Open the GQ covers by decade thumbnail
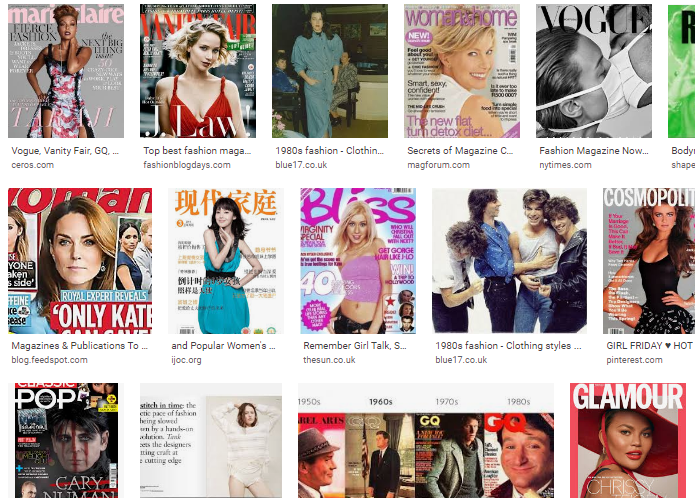Viewport: 695px width, 498px height. (x=426, y=440)
